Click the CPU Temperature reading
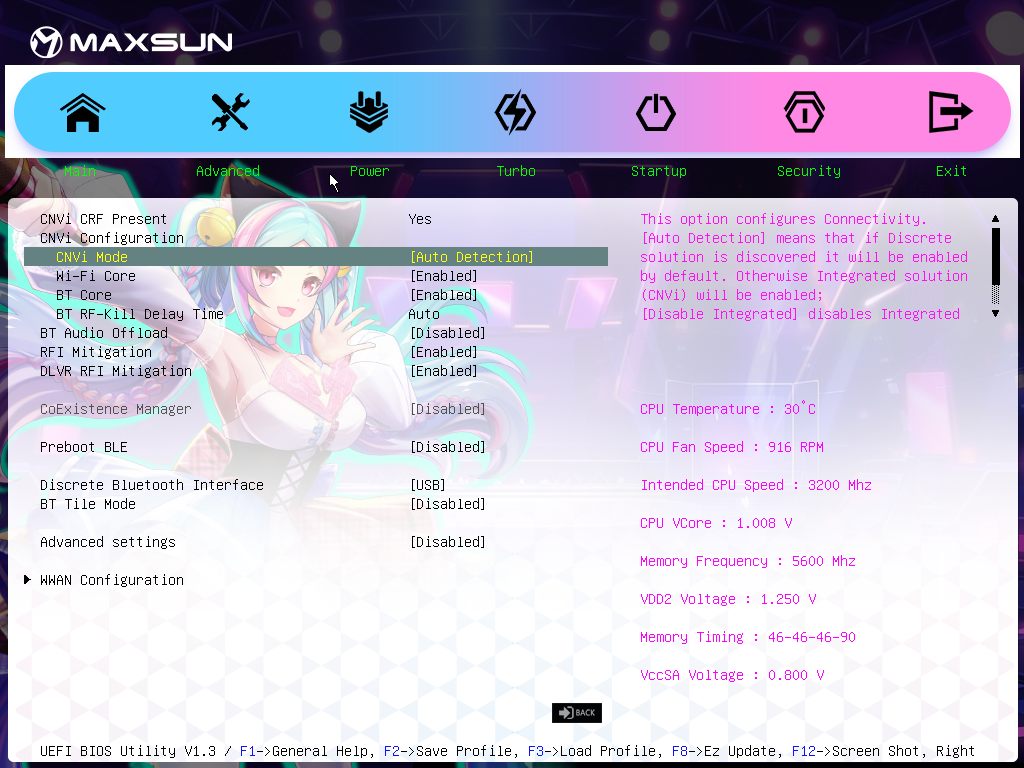This screenshot has width=1024, height=768. pyautogui.click(x=728, y=409)
